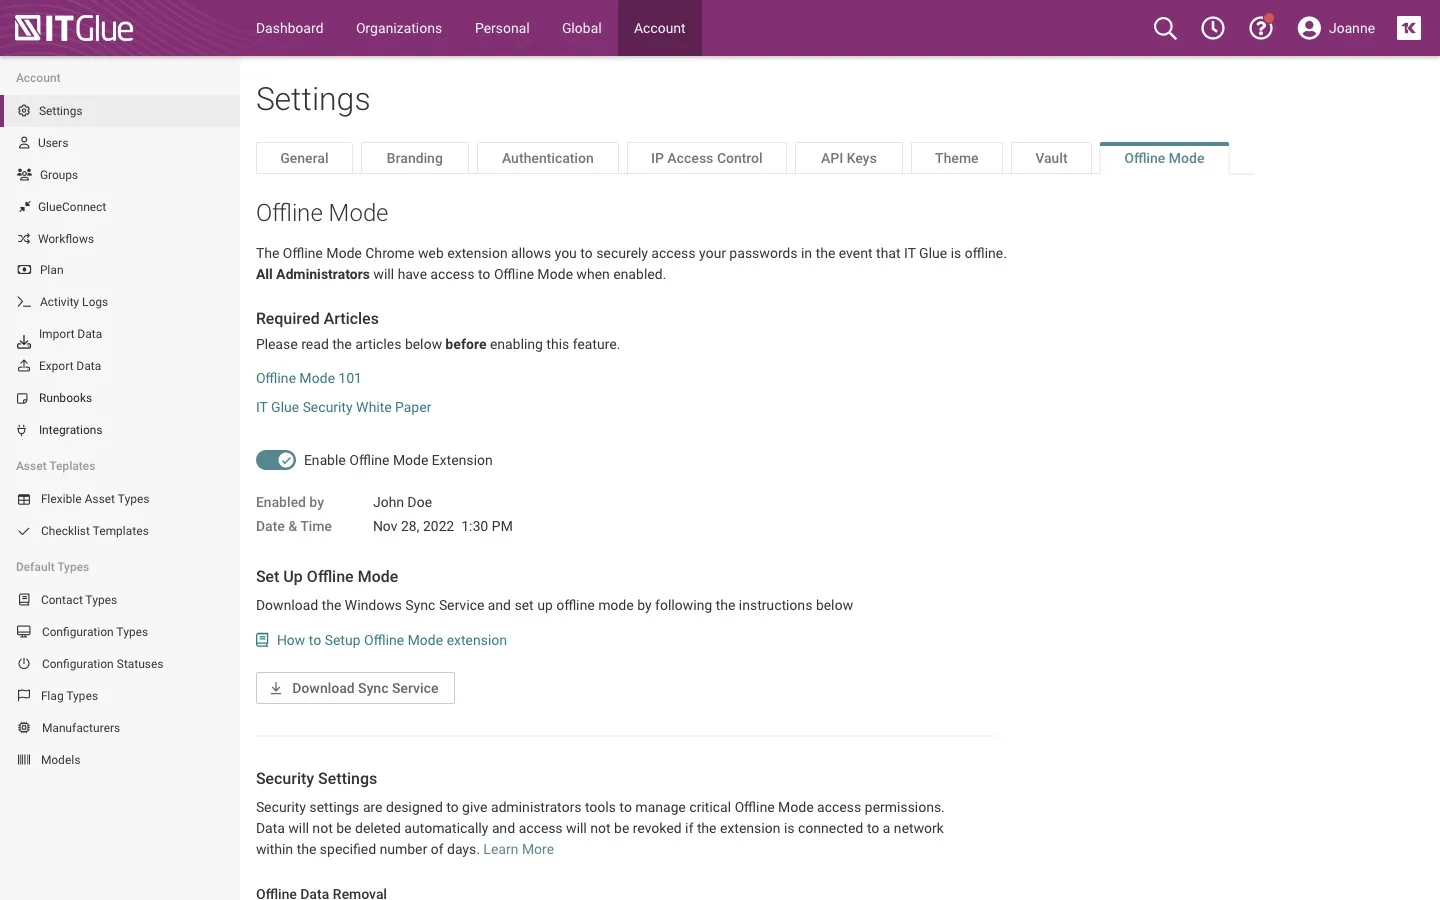The height and width of the screenshot is (900, 1440).
Task: Open How to Setup Offline Mode extension
Action: pyautogui.click(x=391, y=640)
